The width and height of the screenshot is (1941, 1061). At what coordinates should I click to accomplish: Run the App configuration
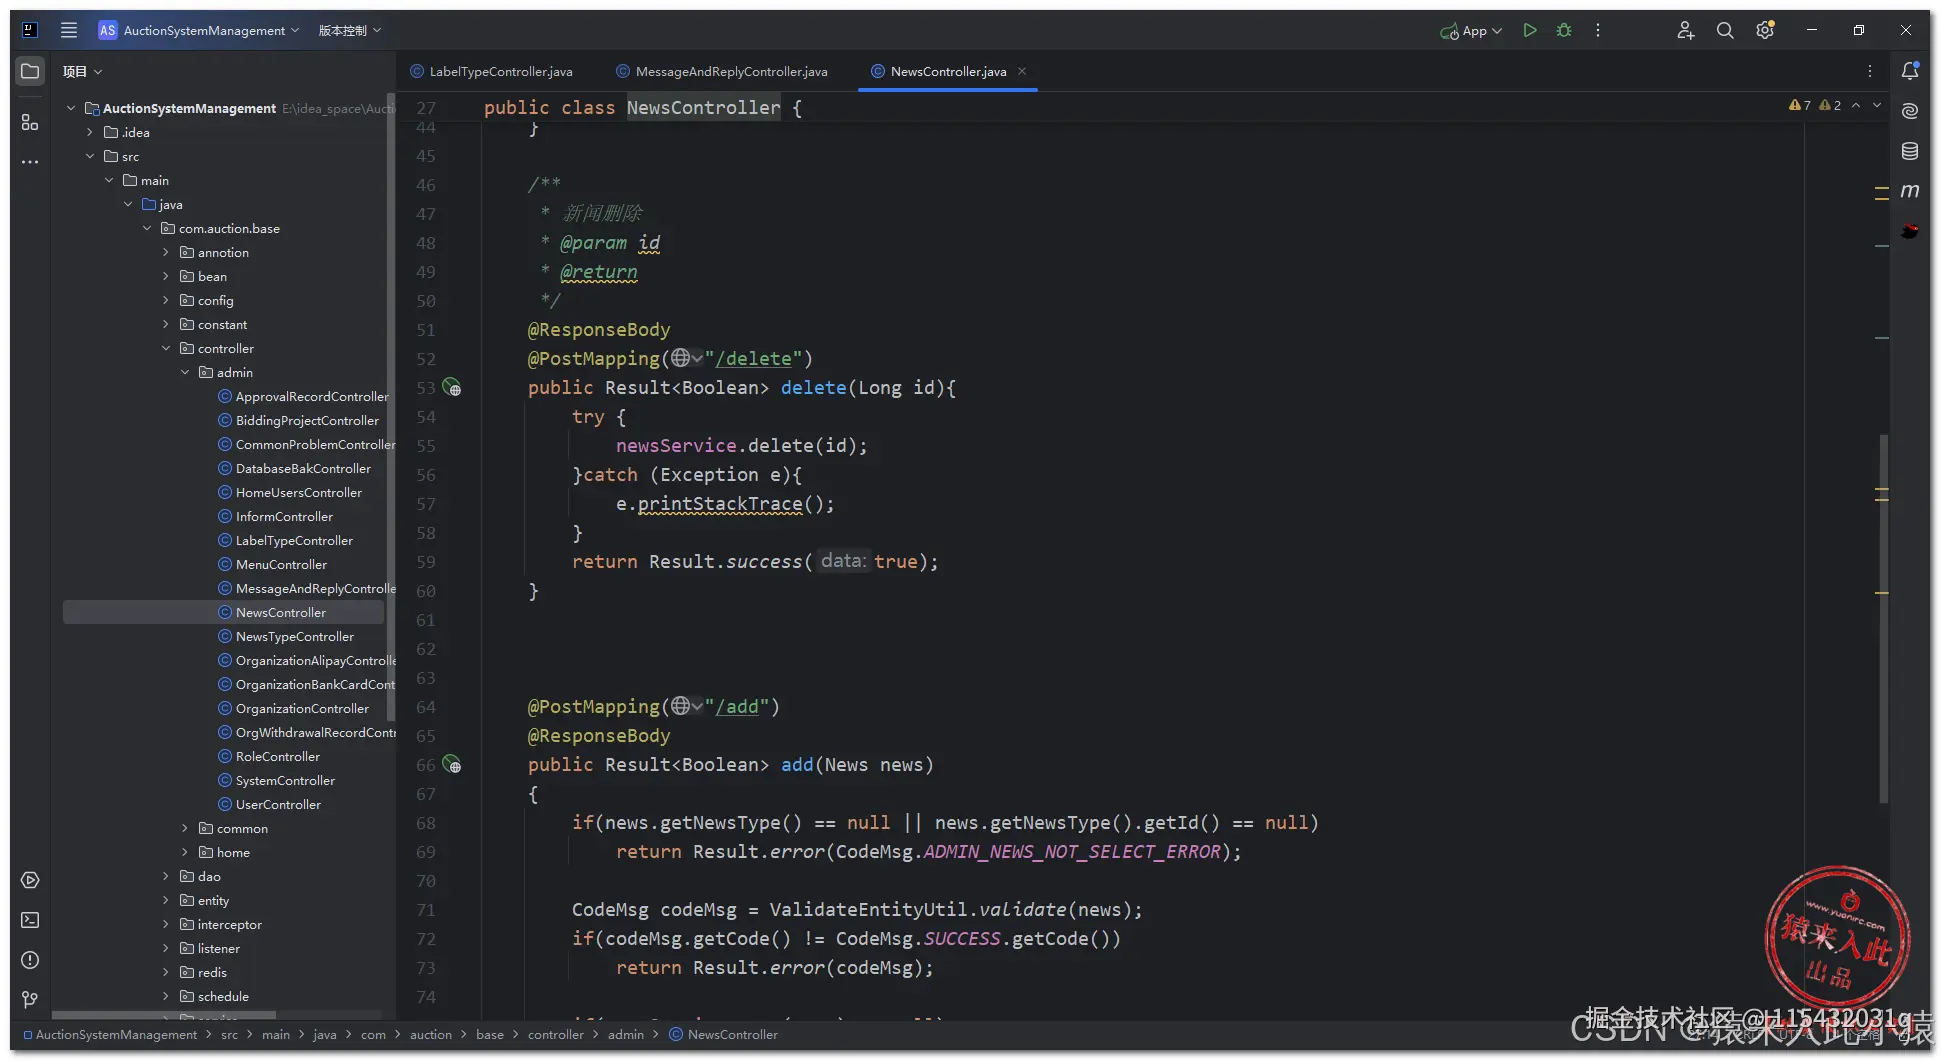tap(1530, 30)
